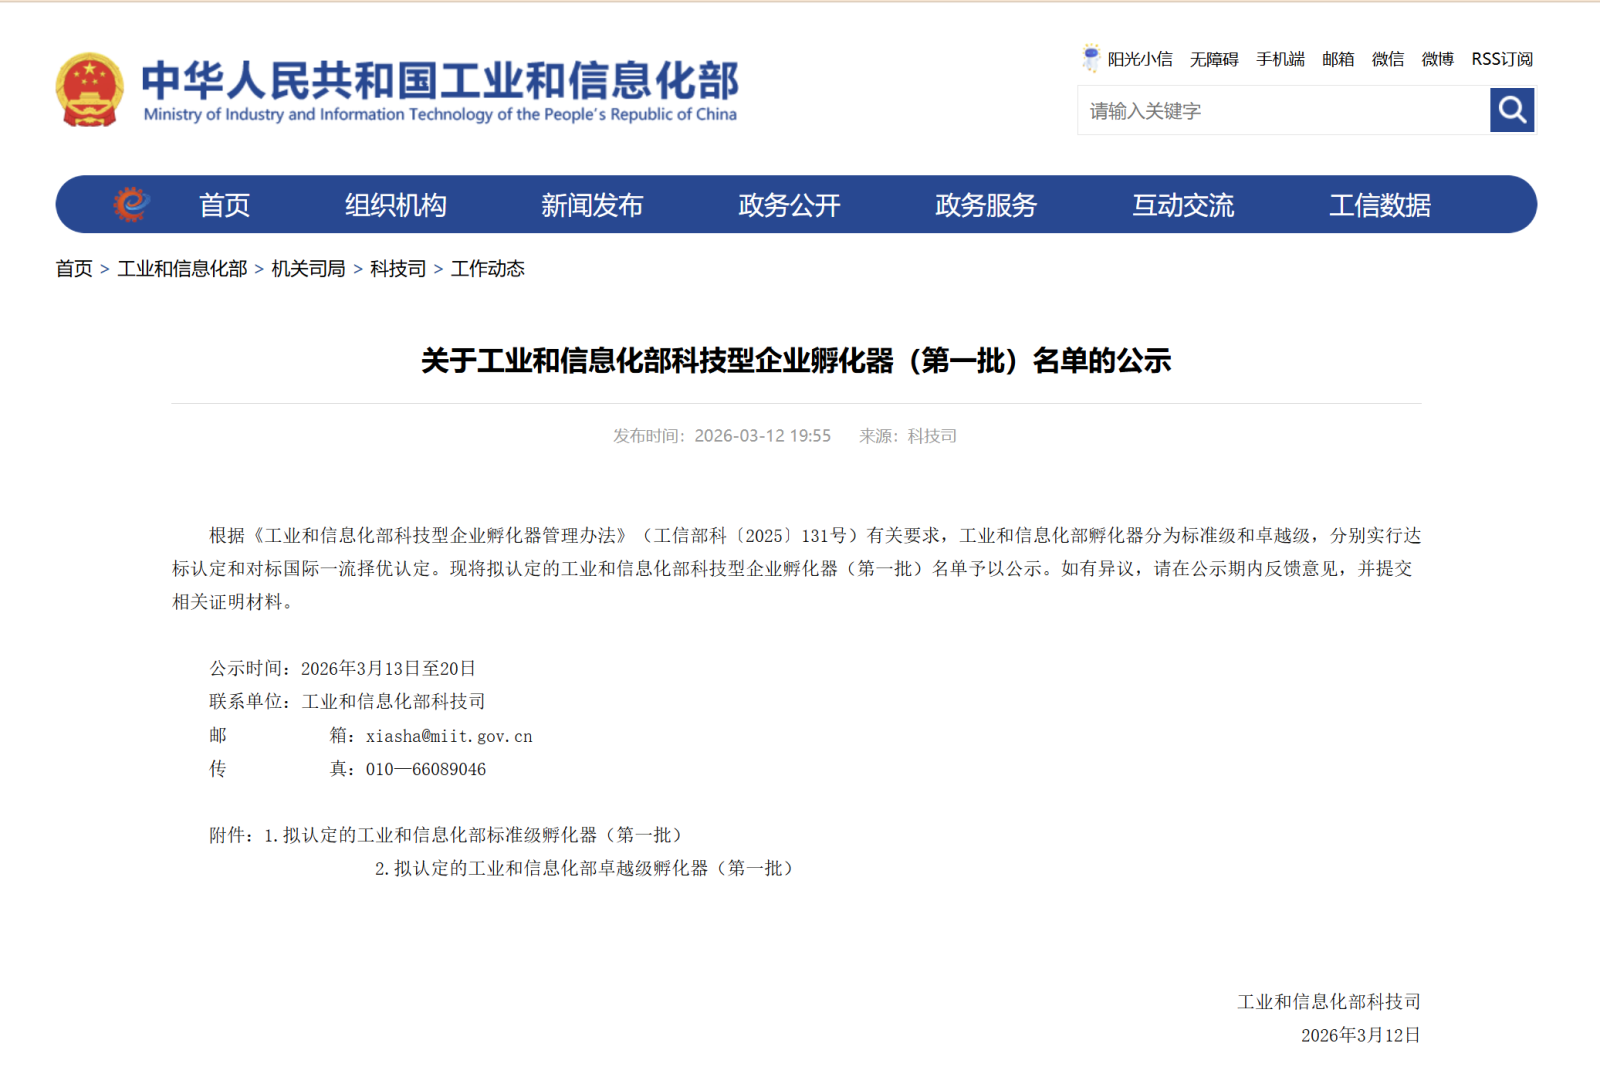Select 政务公开 in the navigation bar
Screen dimensions: 1600x1077
788,205
